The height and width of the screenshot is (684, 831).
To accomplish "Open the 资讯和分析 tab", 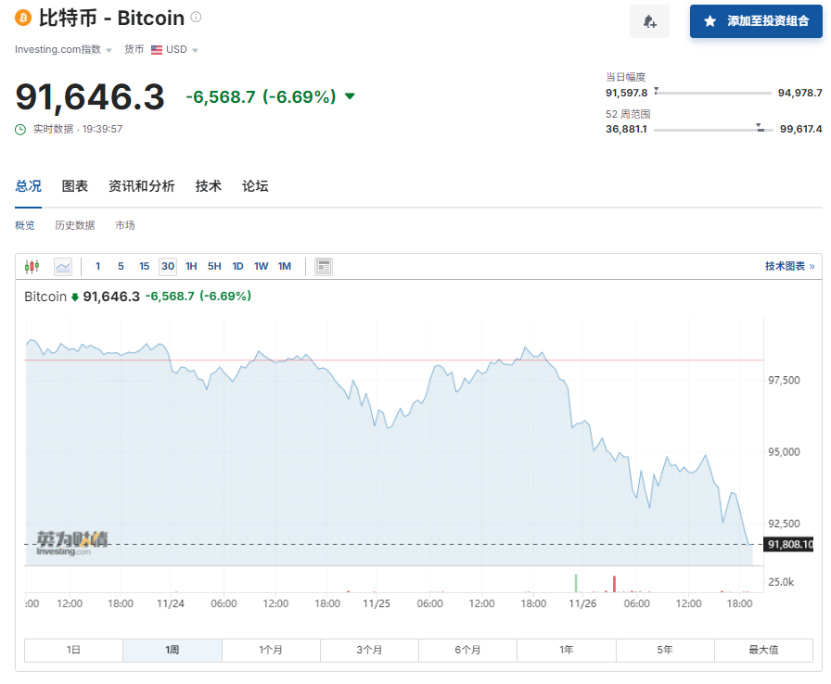I will pyautogui.click(x=141, y=186).
